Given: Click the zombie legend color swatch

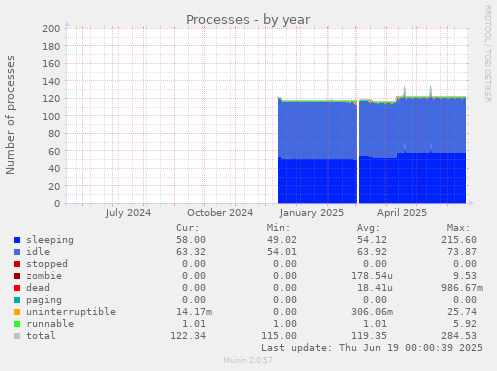Looking at the screenshot, I should (17, 276).
